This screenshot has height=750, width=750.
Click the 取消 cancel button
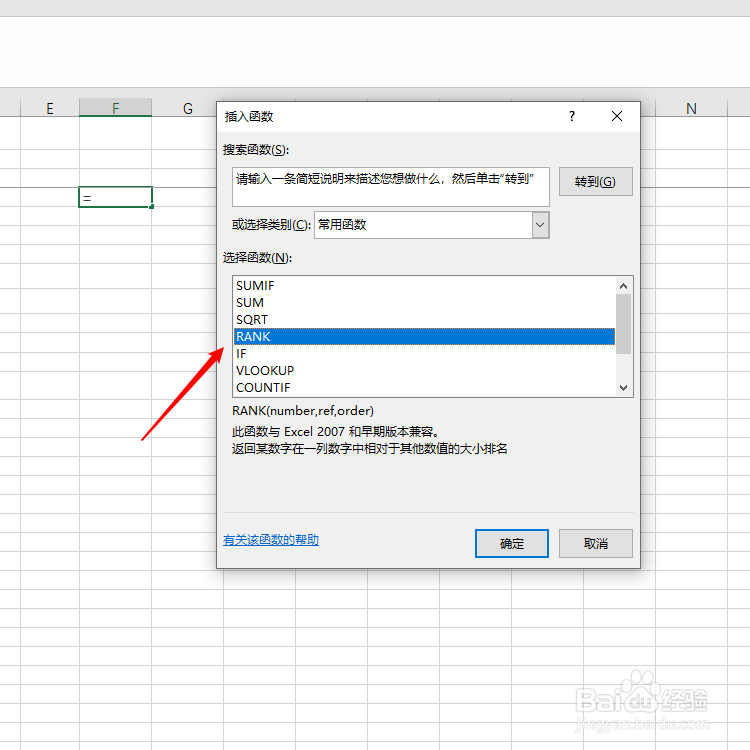[596, 543]
